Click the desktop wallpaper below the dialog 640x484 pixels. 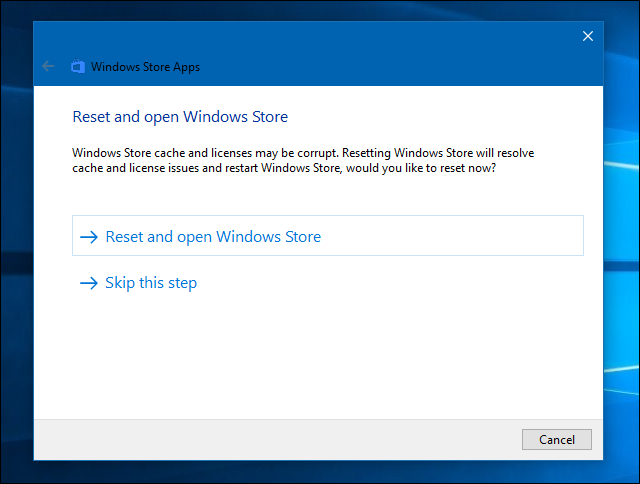point(320,473)
